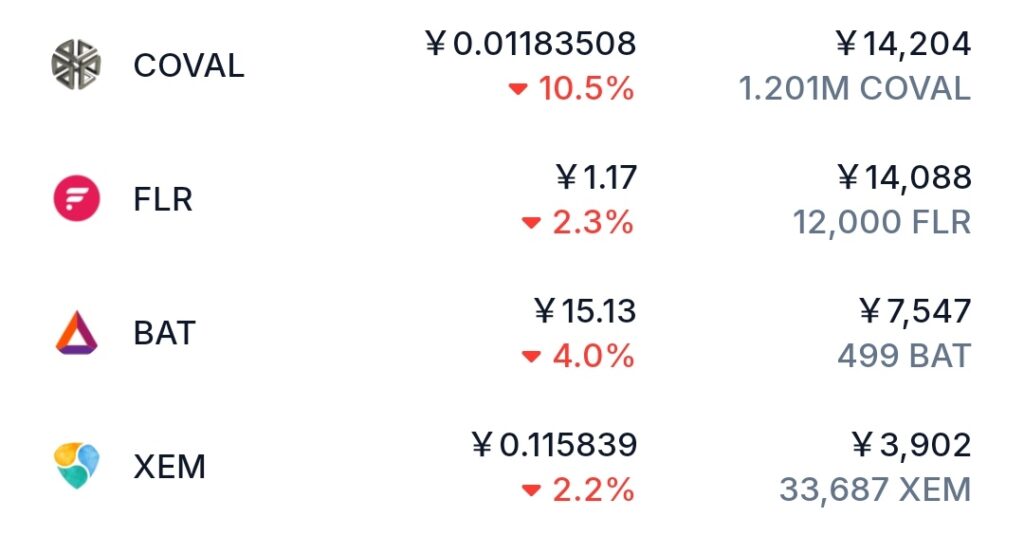Select the XEM asset name label
This screenshot has height=536, width=1024.
pyautogui.click(x=169, y=467)
